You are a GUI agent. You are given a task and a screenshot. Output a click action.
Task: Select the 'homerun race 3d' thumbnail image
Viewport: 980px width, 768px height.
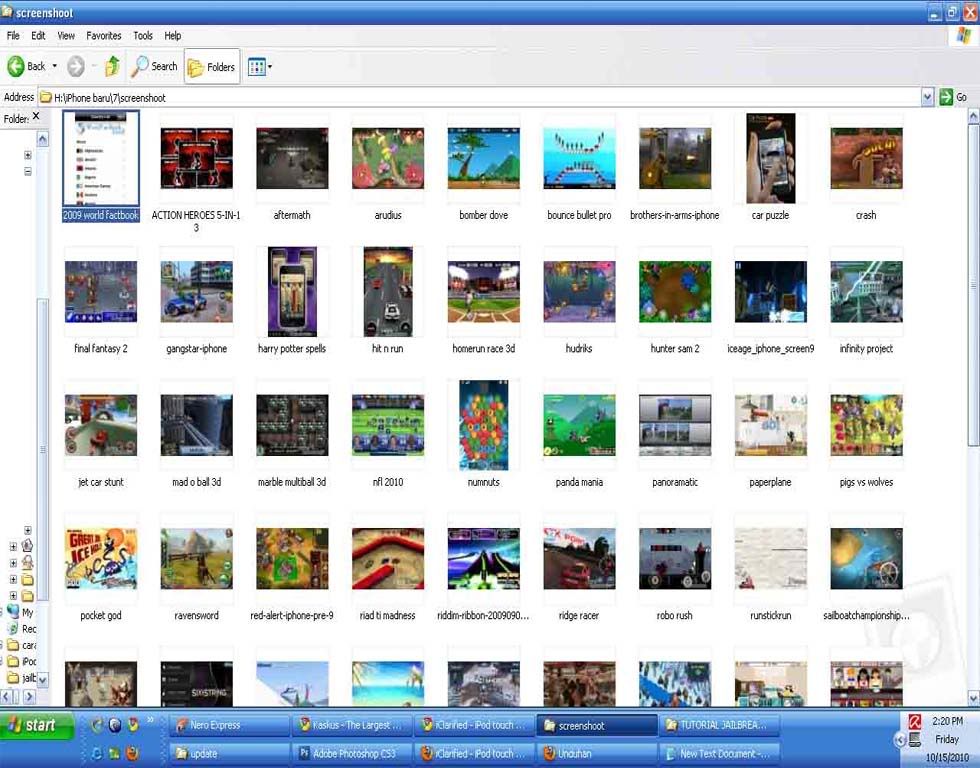(484, 292)
